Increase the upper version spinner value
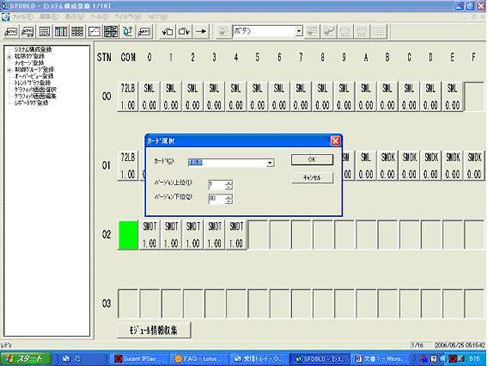This screenshot has height=366, width=488. coord(229,183)
